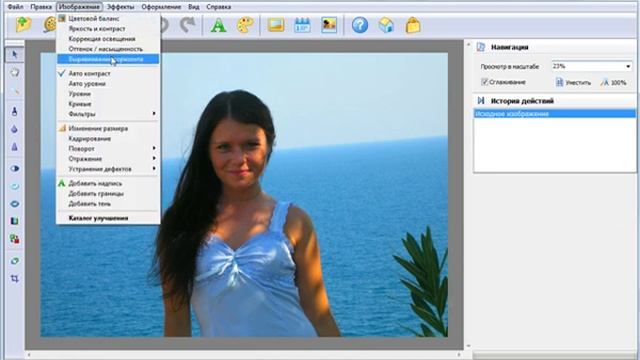This screenshot has width=640, height=360.
Task: Choose Оттенок / насыщенность menu item
Action: tap(108, 49)
